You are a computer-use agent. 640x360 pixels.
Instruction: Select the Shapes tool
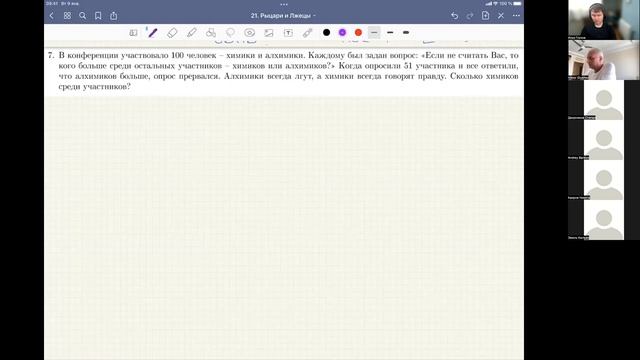tap(211, 33)
